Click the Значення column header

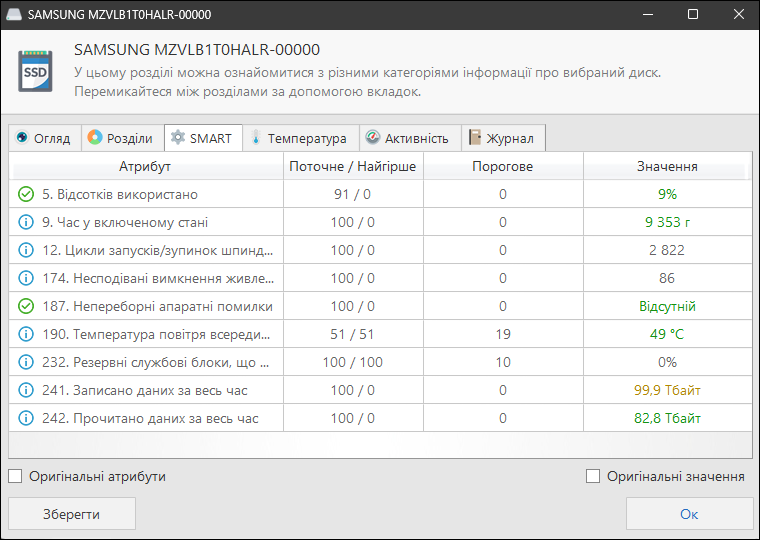coord(667,166)
